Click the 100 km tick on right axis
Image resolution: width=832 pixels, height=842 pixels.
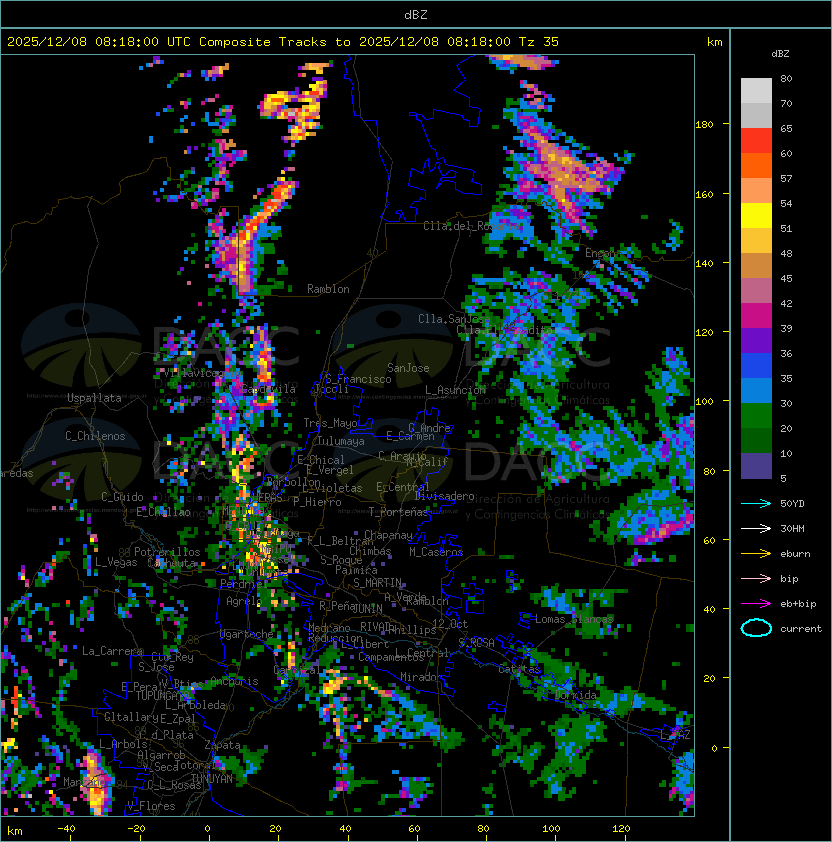click(x=705, y=402)
